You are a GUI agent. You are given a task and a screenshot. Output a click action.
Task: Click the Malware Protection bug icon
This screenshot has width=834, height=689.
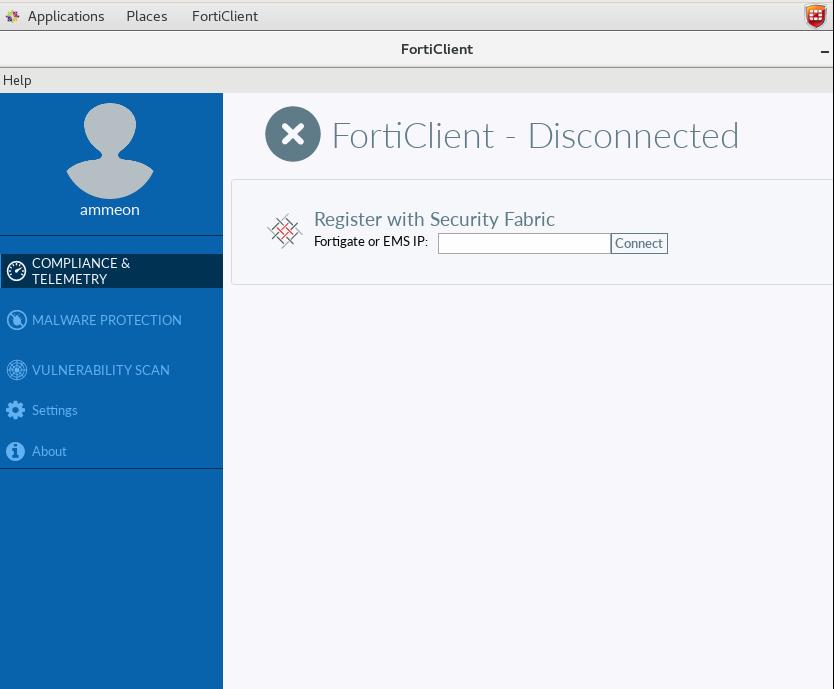(x=16, y=320)
